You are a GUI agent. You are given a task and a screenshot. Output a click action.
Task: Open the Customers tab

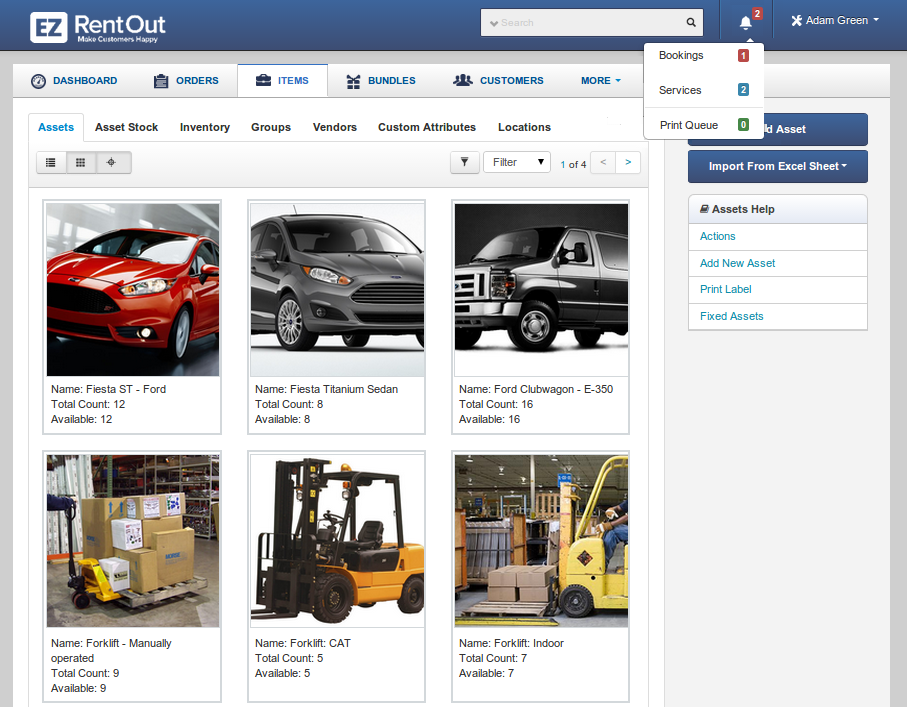[x=498, y=80]
